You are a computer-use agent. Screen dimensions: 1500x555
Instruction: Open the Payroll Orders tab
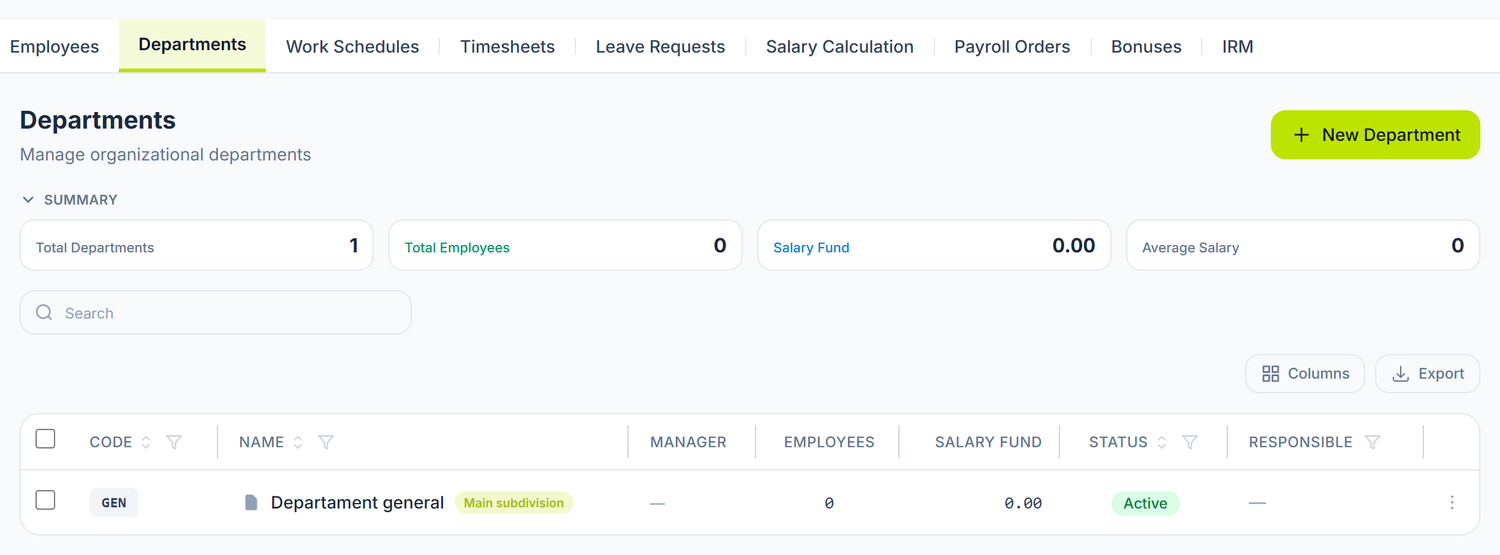pos(1012,46)
